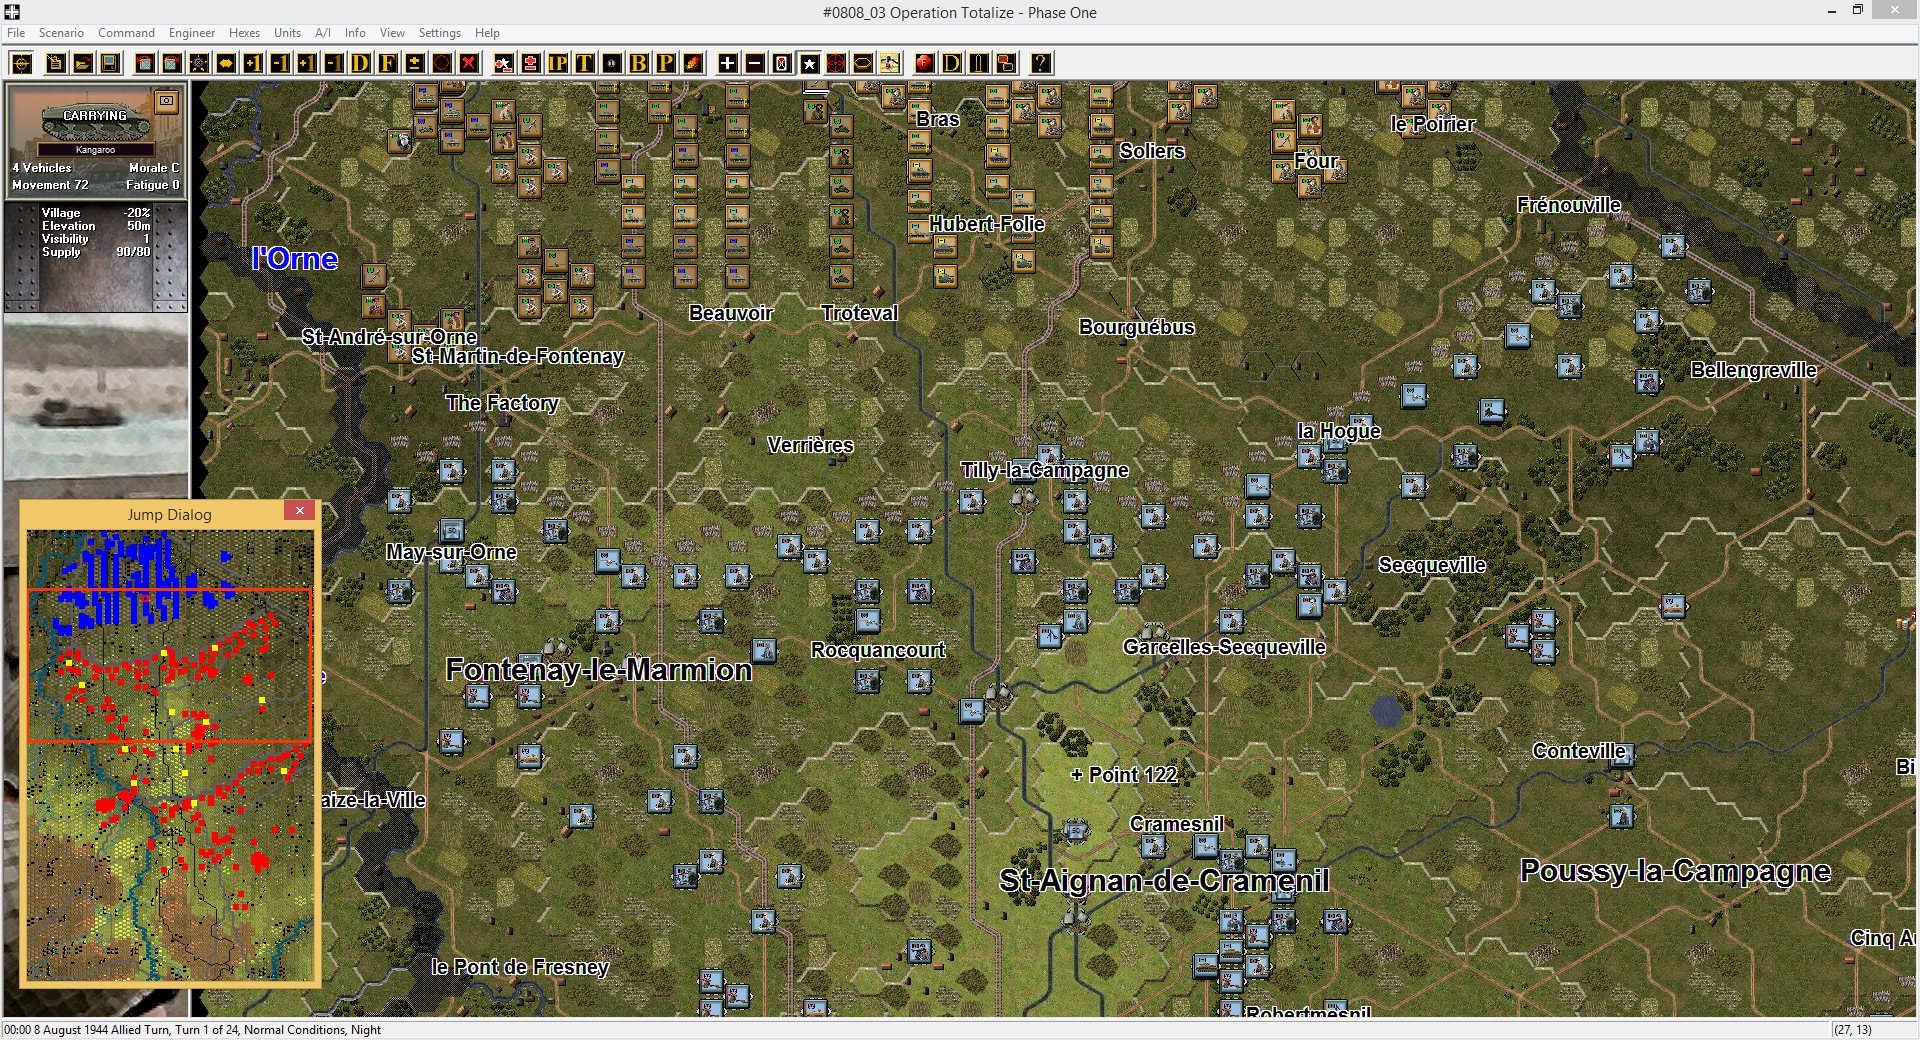Click the crosshair target toolbar icon
Screen dimensions: 1920x1040
pyautogui.click(x=22, y=64)
